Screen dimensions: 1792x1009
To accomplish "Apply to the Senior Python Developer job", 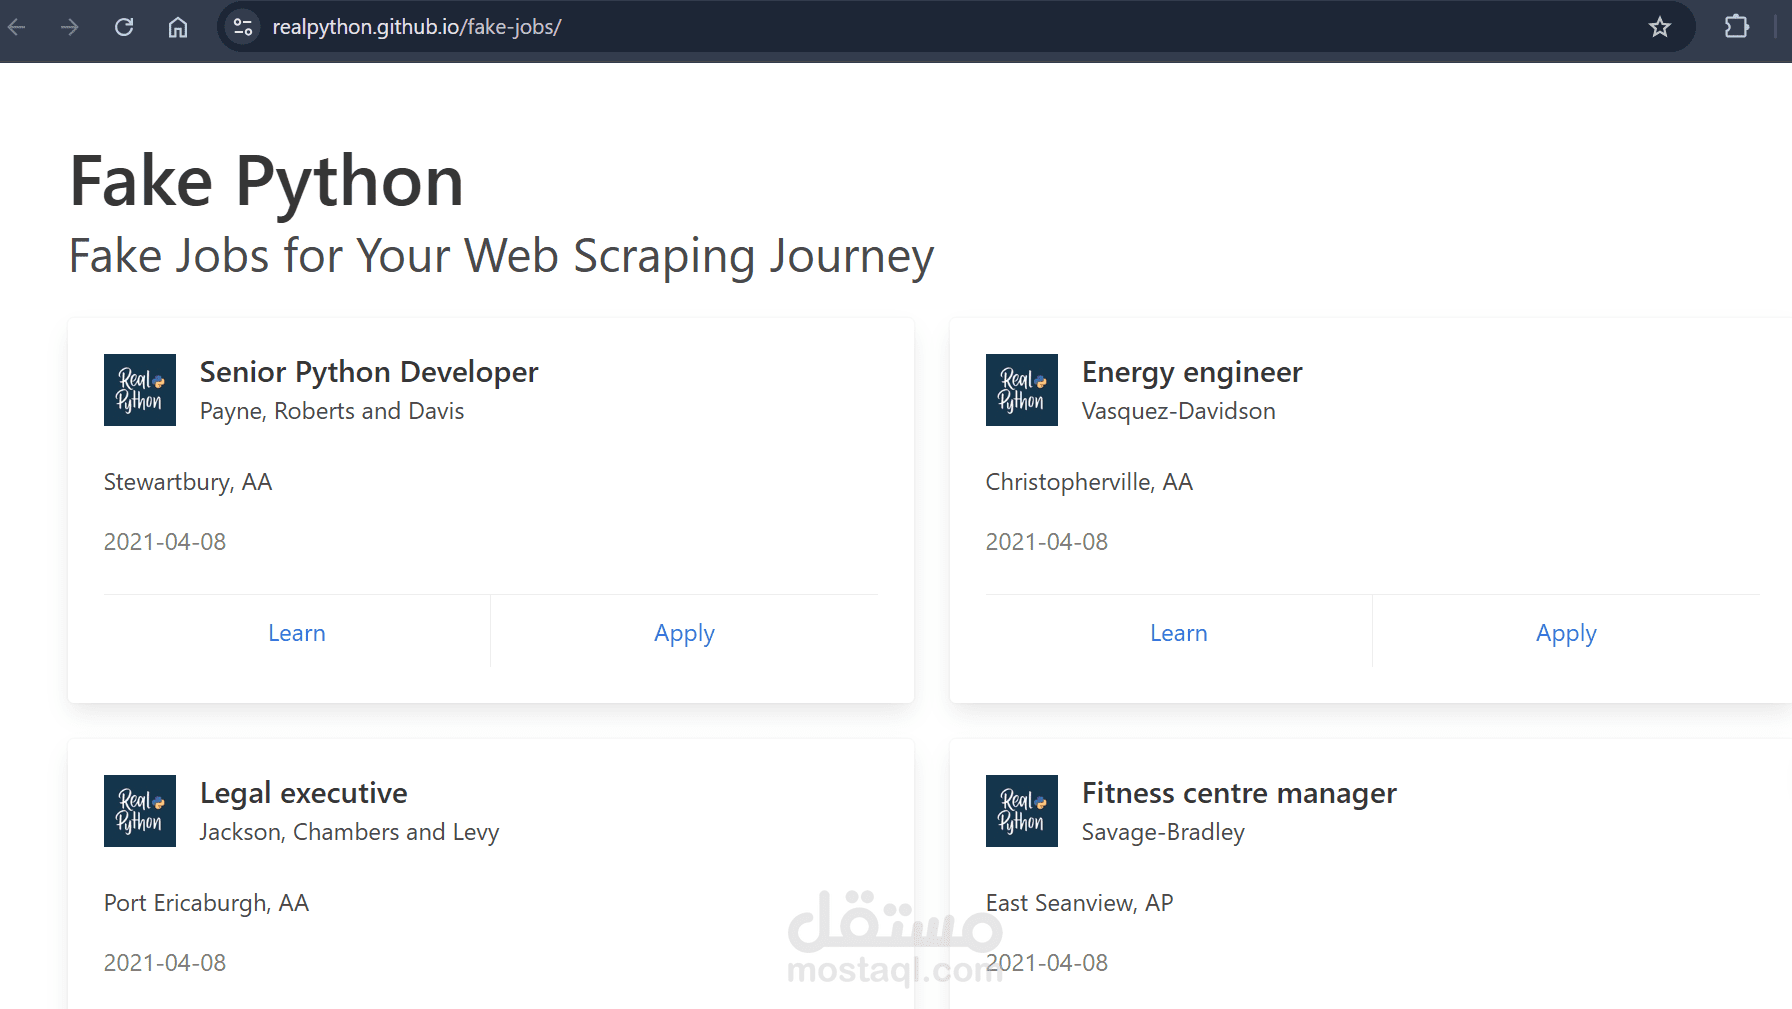I will point(685,634).
